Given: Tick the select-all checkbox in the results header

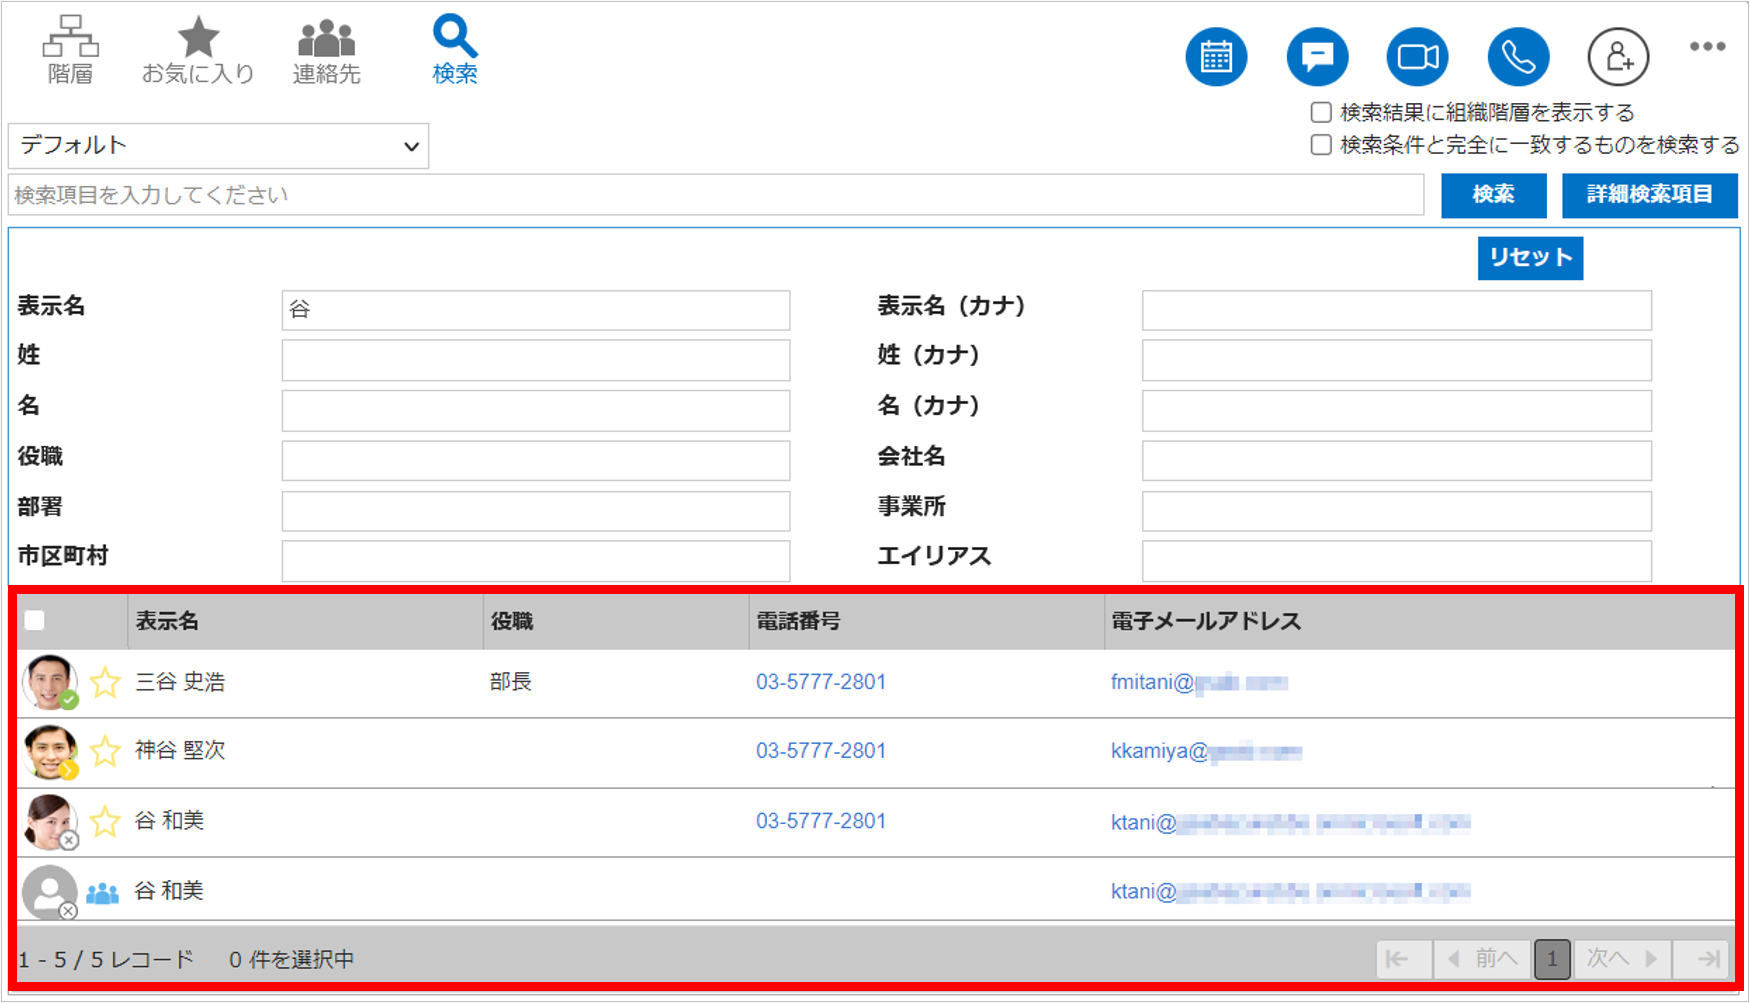Looking at the screenshot, I should coord(35,620).
